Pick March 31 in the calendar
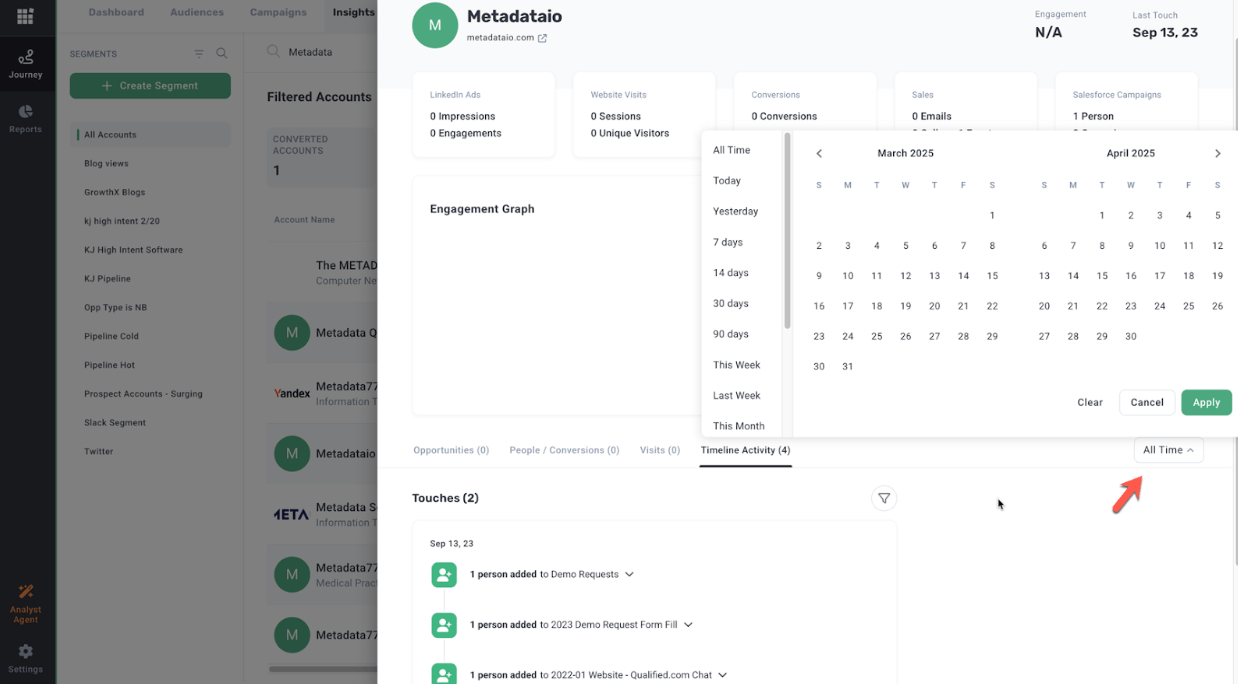1238x684 pixels. (x=848, y=367)
